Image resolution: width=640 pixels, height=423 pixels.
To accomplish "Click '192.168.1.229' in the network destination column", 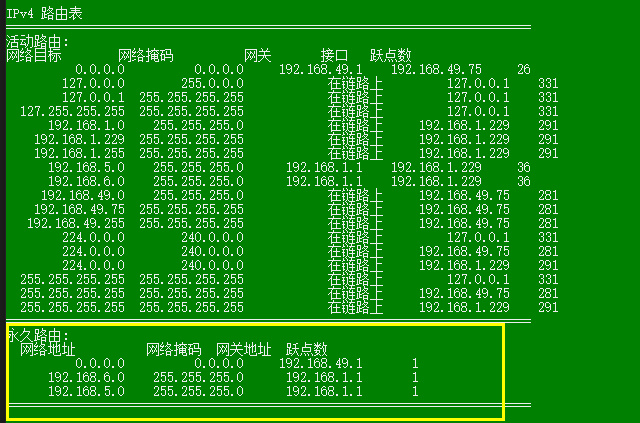I will (x=80, y=139).
